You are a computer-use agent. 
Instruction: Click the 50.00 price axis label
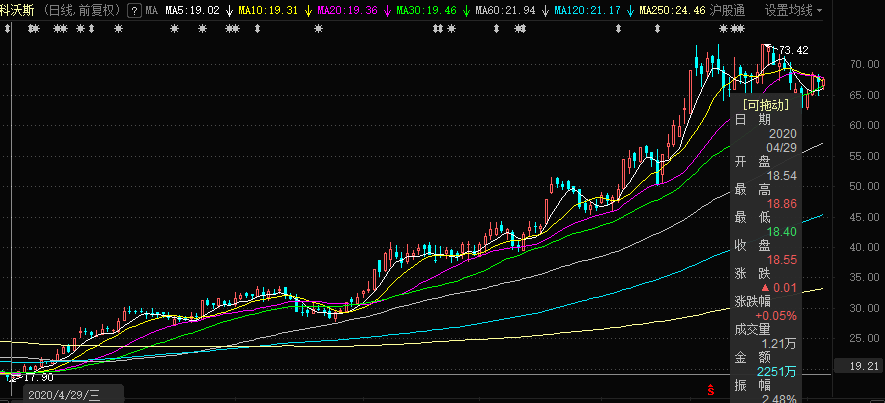point(865,186)
